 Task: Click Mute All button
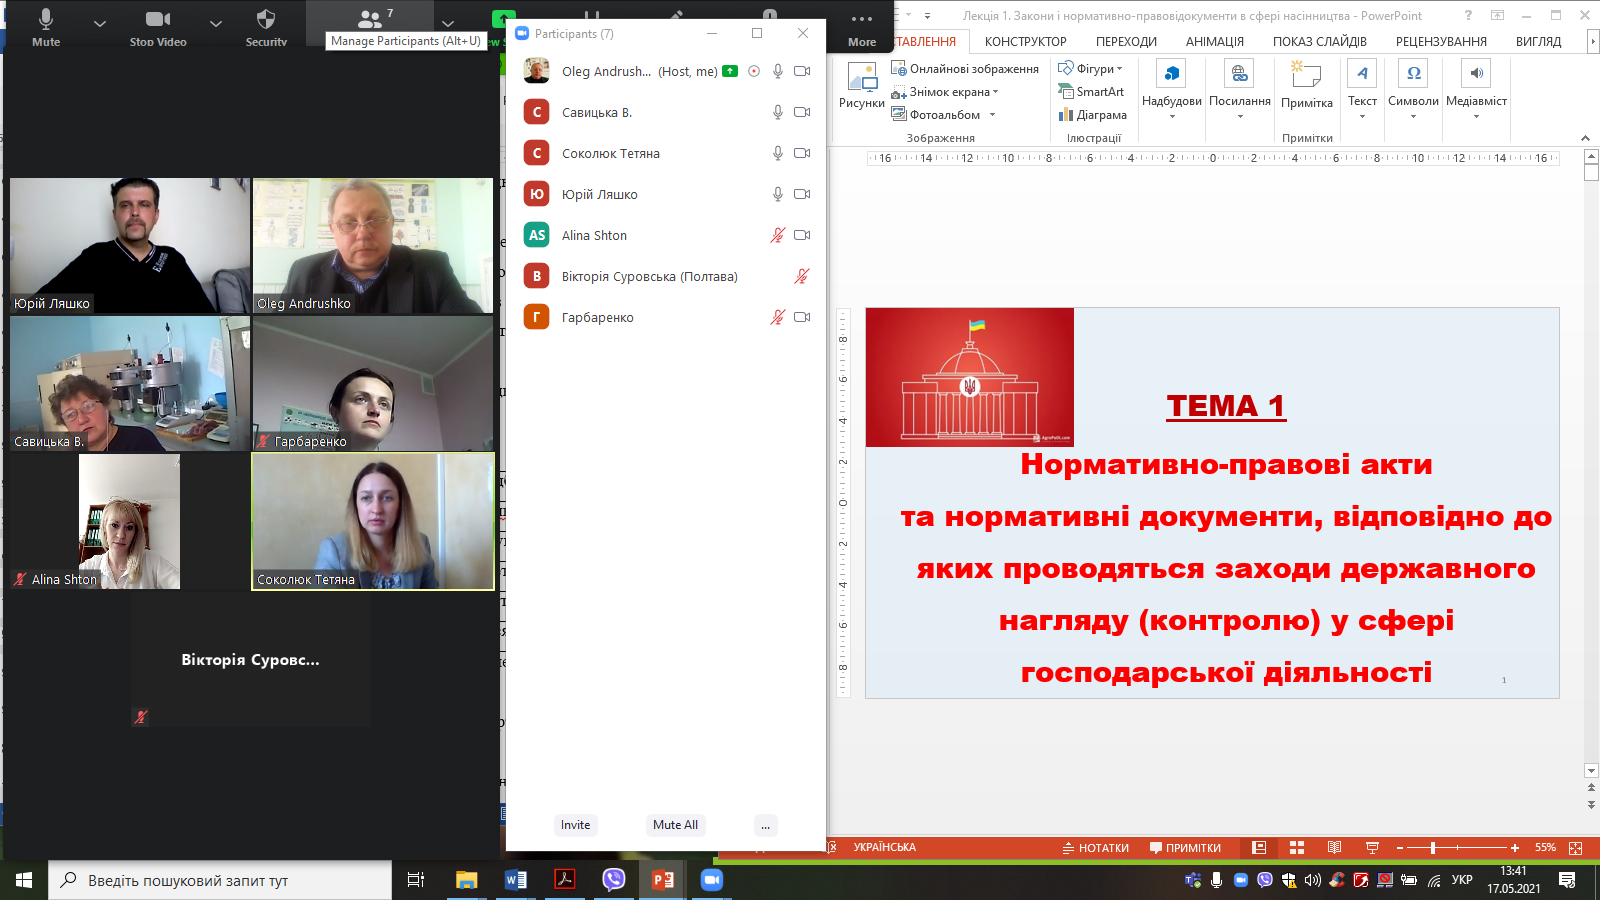pos(675,825)
